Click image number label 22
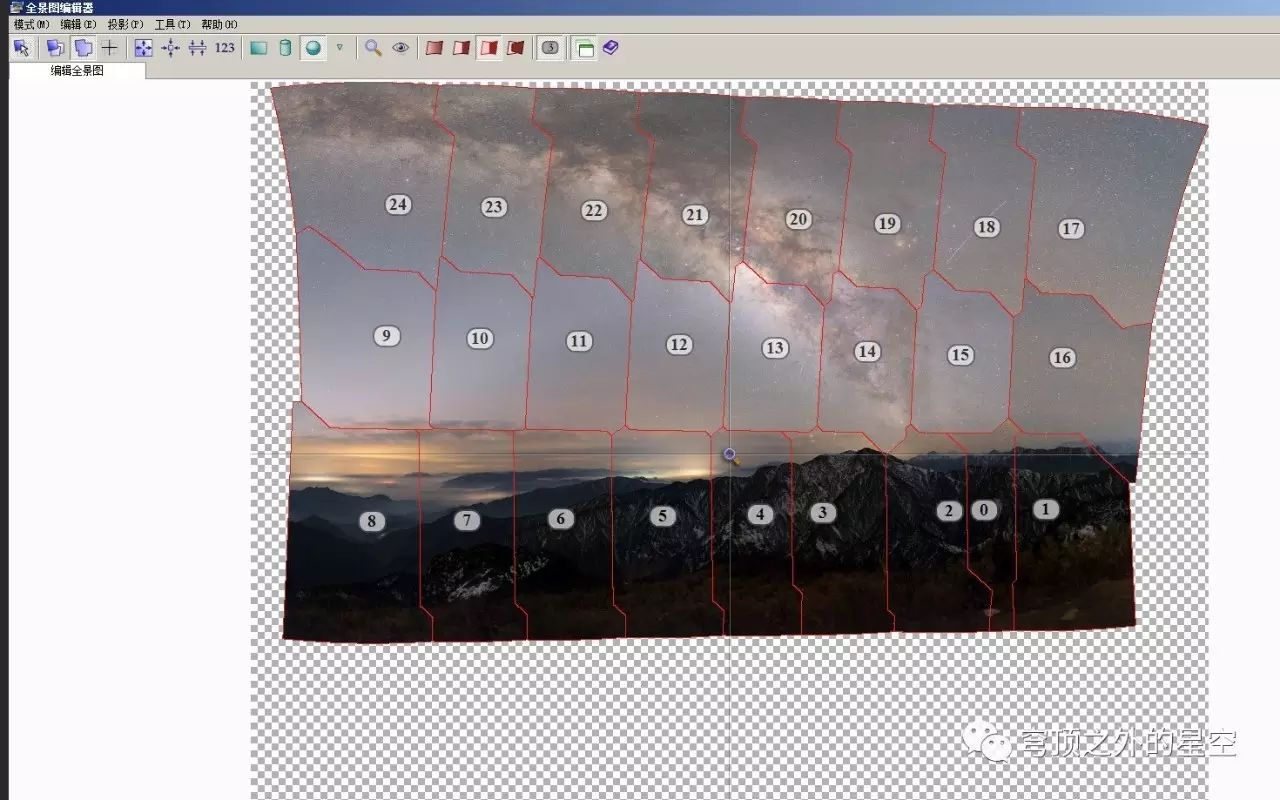Image resolution: width=1280 pixels, height=800 pixels. point(594,211)
